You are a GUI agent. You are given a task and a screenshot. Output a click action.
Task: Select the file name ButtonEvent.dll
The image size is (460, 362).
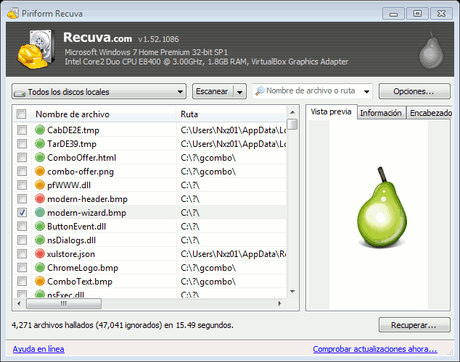[x=77, y=226]
